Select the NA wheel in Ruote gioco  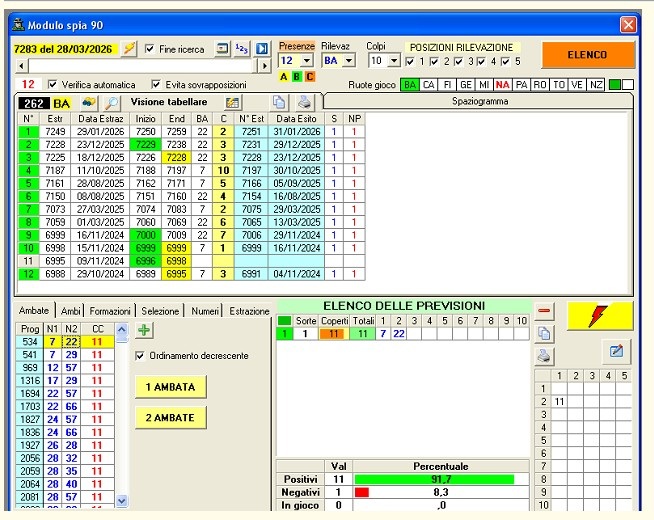point(502,85)
